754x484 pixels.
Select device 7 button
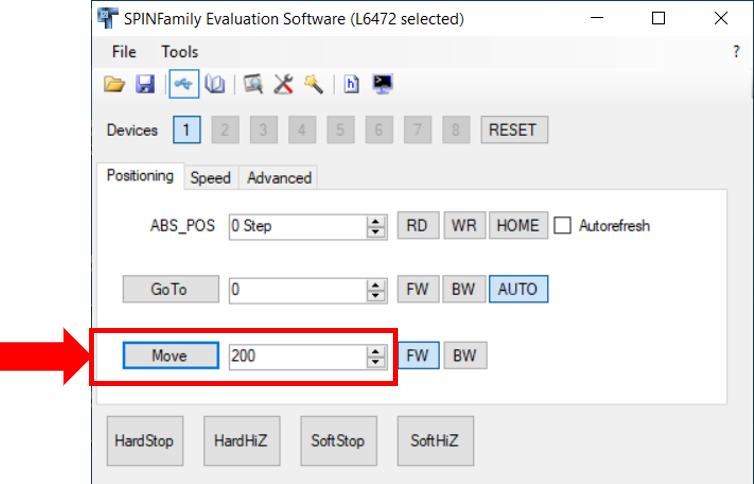[x=417, y=130]
